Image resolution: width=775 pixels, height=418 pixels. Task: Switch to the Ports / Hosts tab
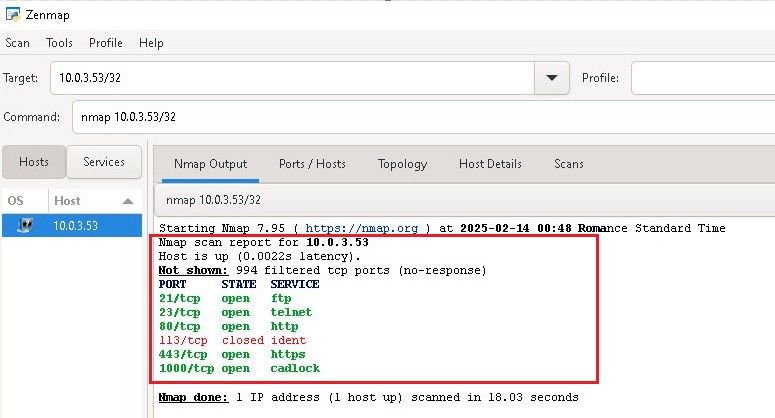coord(312,164)
